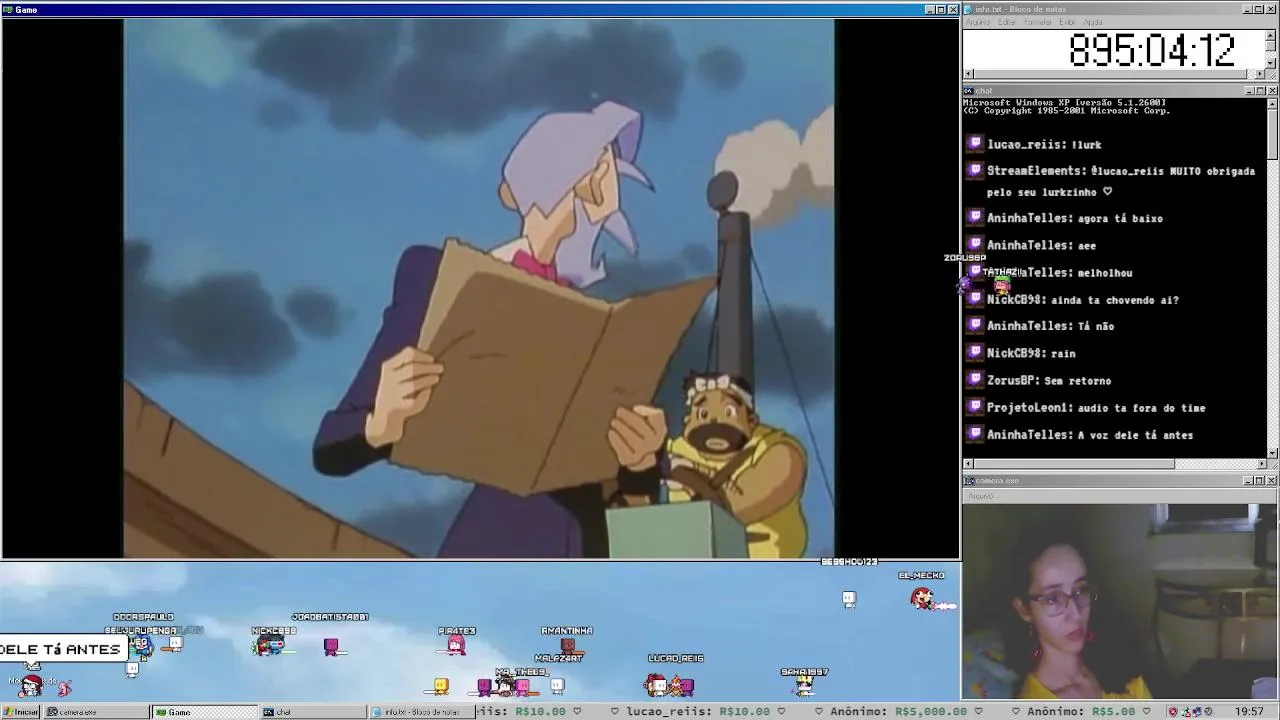Viewport: 1280px width, 720px height.
Task: Maximize the camera.exe window
Action: tap(1260, 481)
